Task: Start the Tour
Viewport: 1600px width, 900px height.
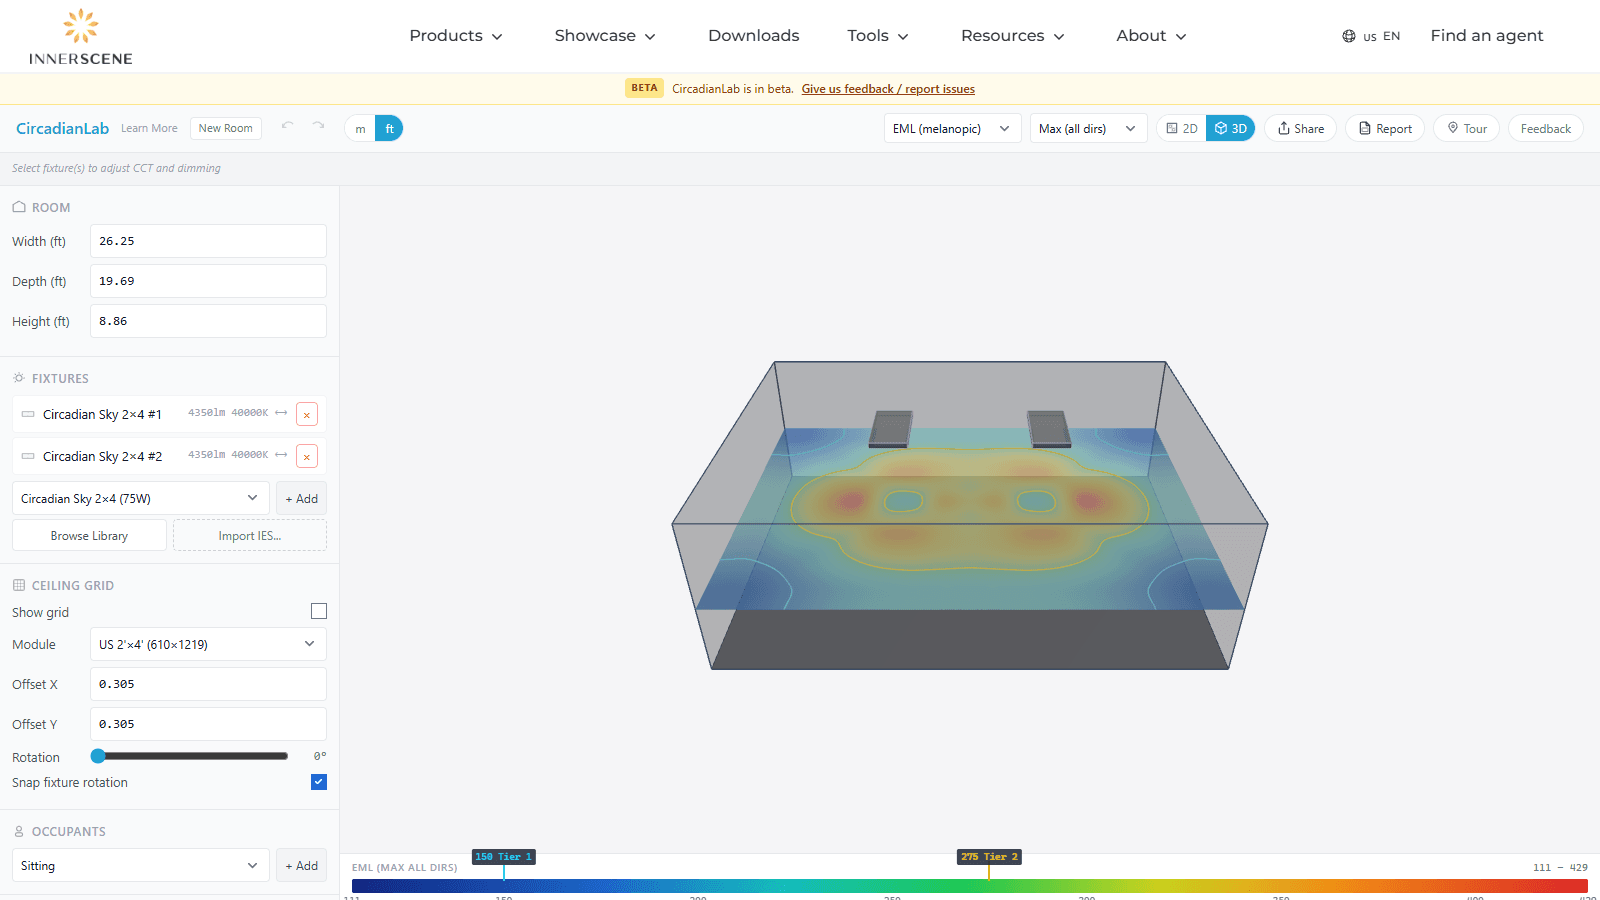Action: pyautogui.click(x=1467, y=128)
